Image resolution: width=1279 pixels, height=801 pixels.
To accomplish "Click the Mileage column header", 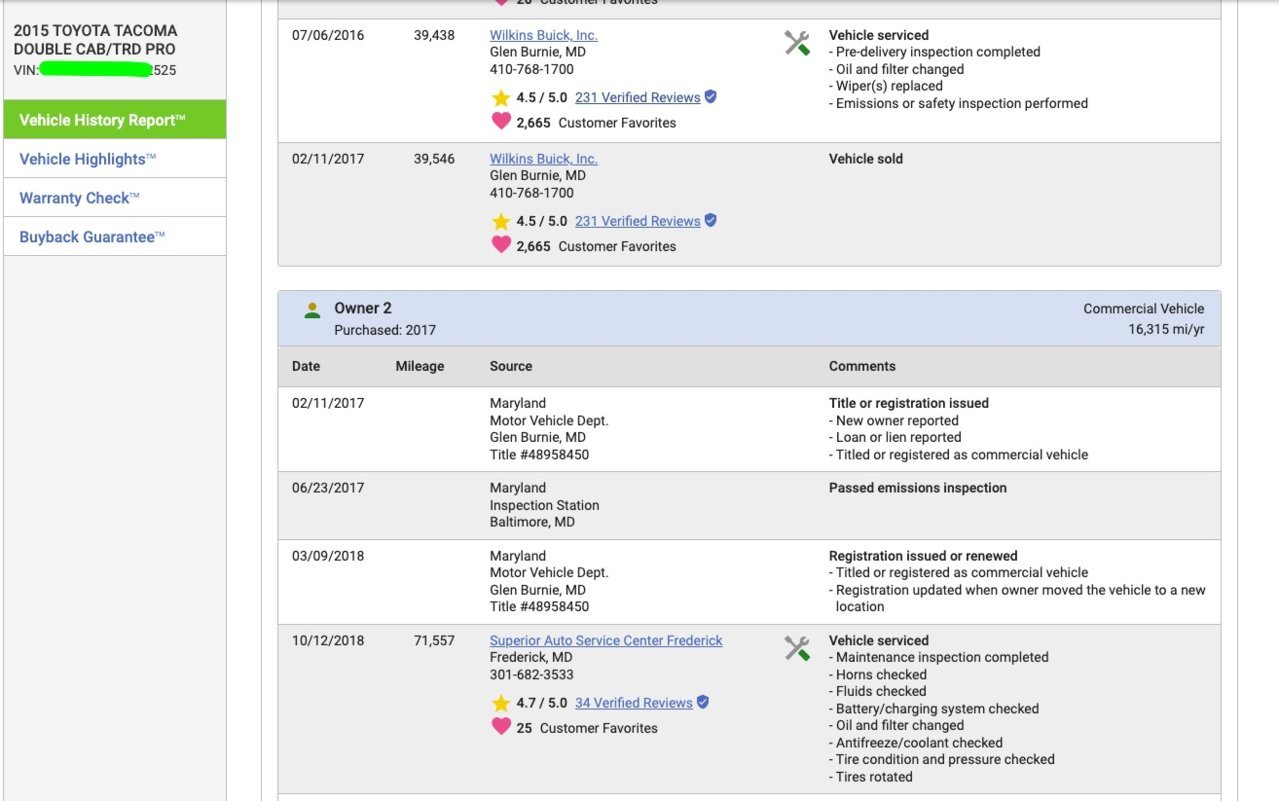I will pyautogui.click(x=420, y=366).
